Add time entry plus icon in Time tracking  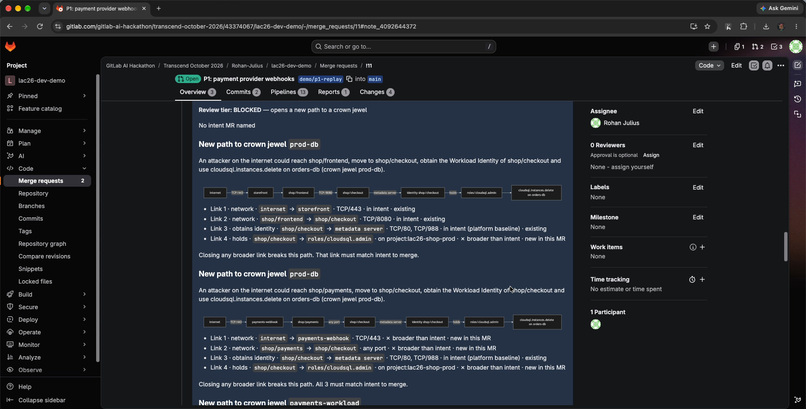[702, 280]
